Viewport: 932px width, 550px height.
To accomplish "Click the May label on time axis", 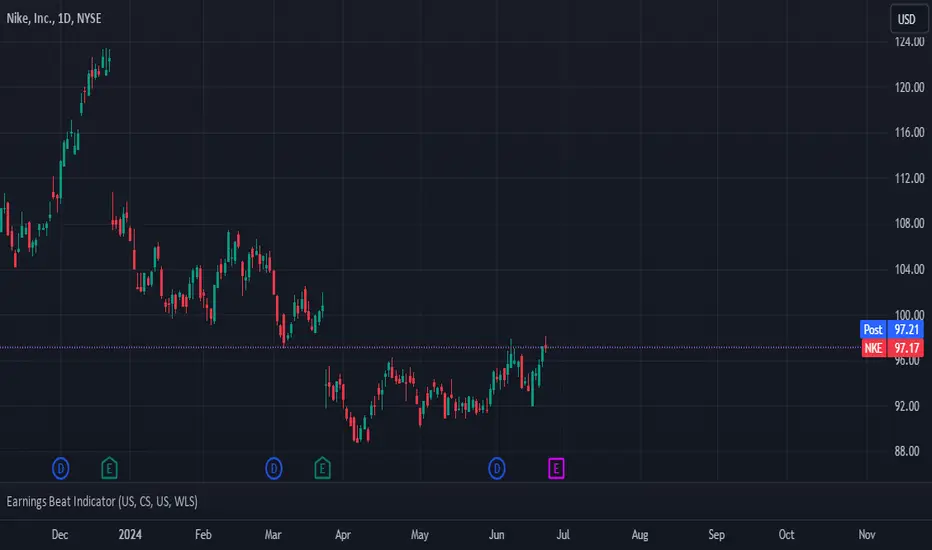I will (x=420, y=535).
